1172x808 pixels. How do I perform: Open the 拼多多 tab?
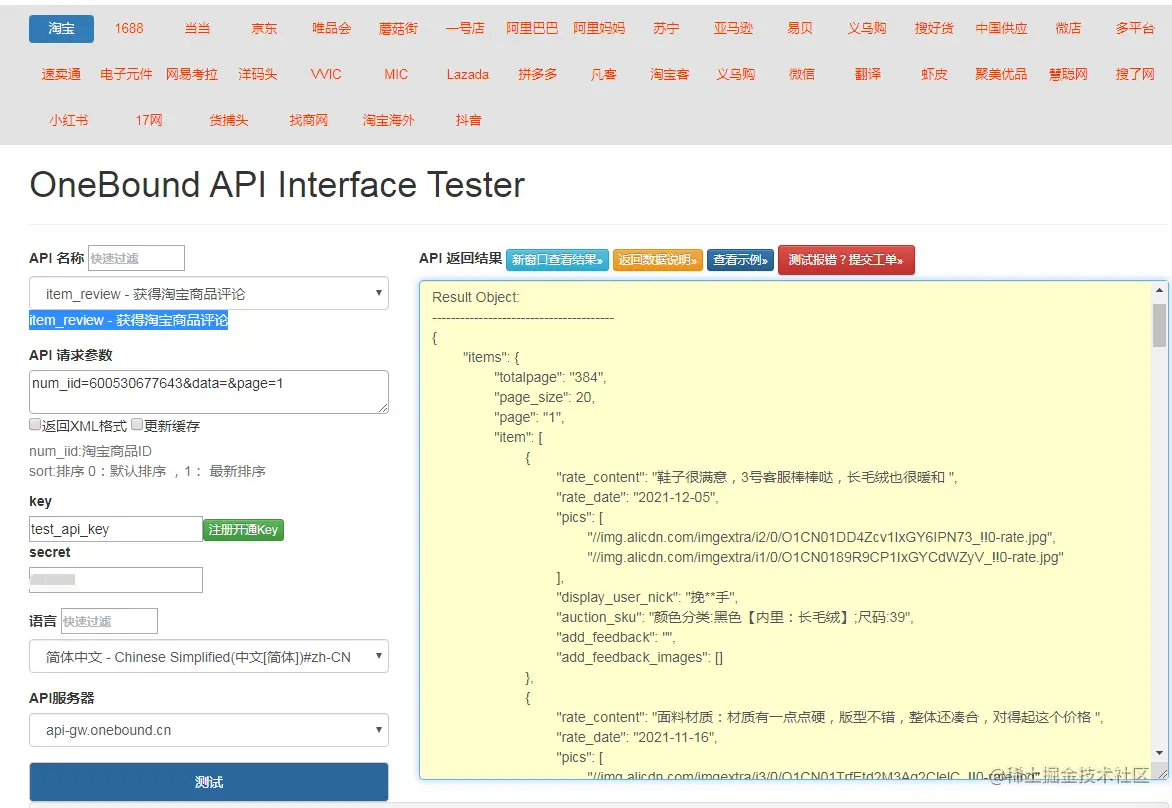pyautogui.click(x=537, y=74)
